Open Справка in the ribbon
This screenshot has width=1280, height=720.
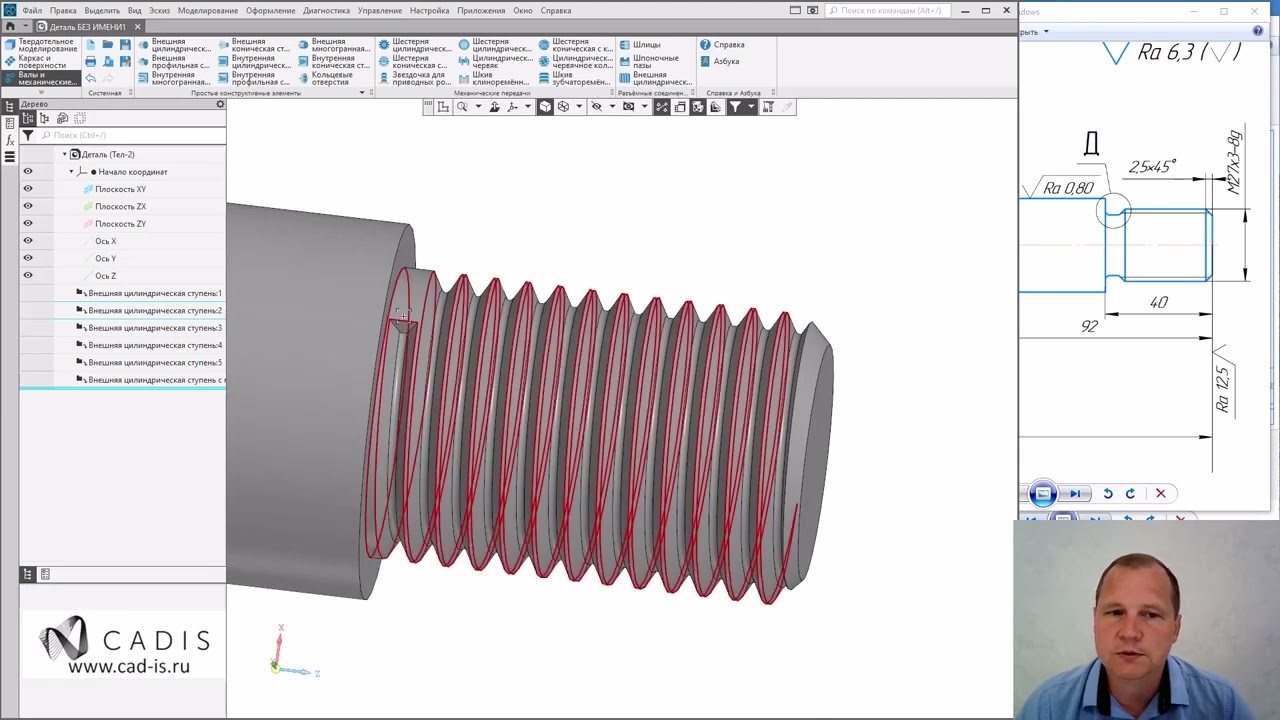point(722,45)
